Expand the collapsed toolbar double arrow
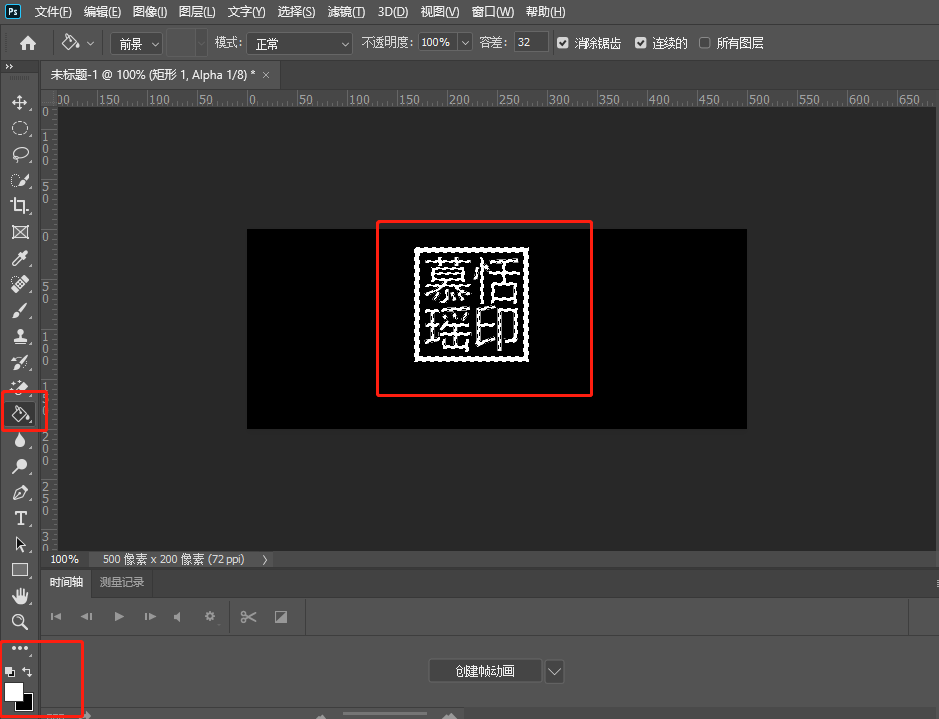 click(x=9, y=66)
